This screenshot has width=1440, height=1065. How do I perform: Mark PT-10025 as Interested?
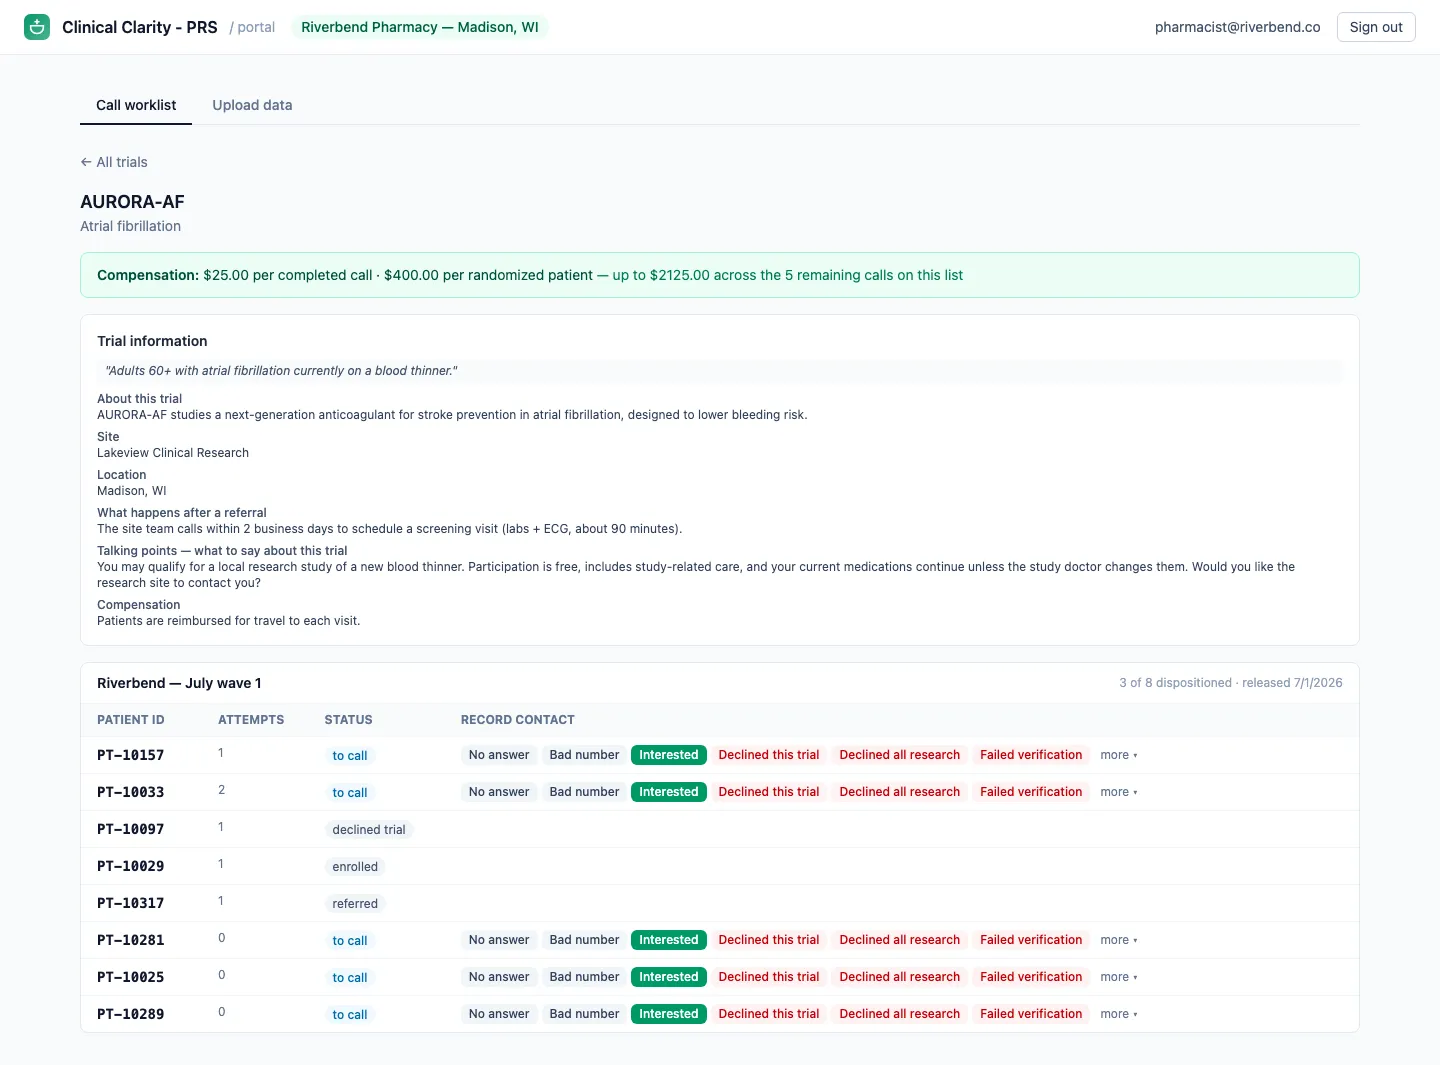pos(669,977)
